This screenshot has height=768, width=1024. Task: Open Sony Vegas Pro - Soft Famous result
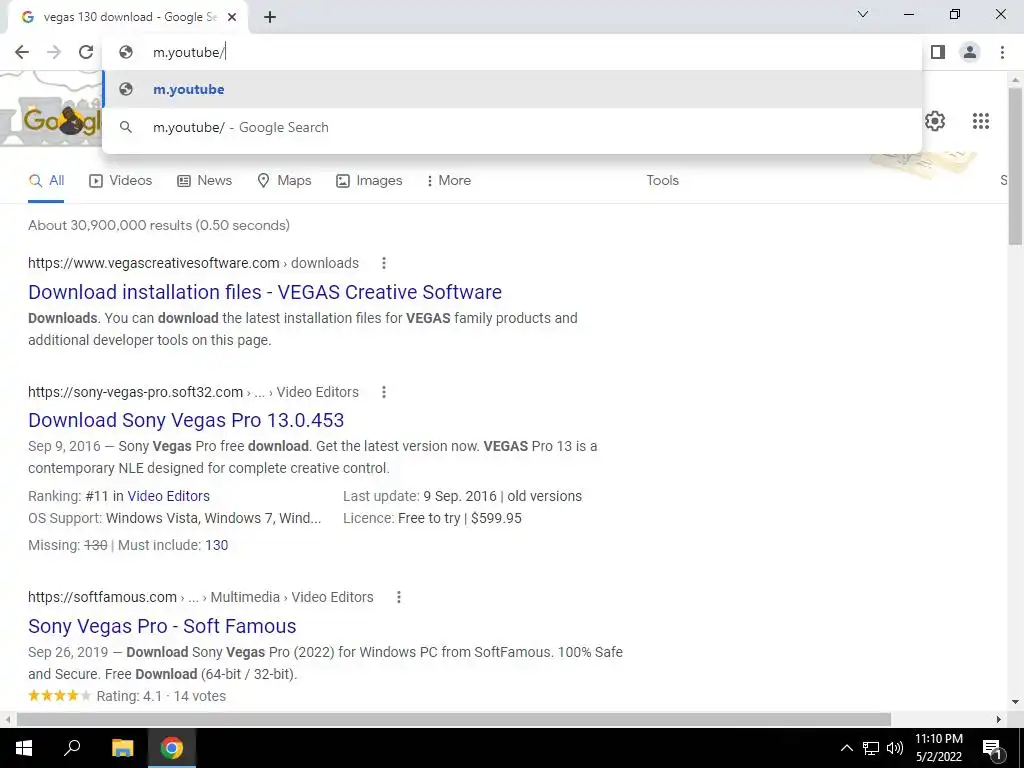click(162, 626)
